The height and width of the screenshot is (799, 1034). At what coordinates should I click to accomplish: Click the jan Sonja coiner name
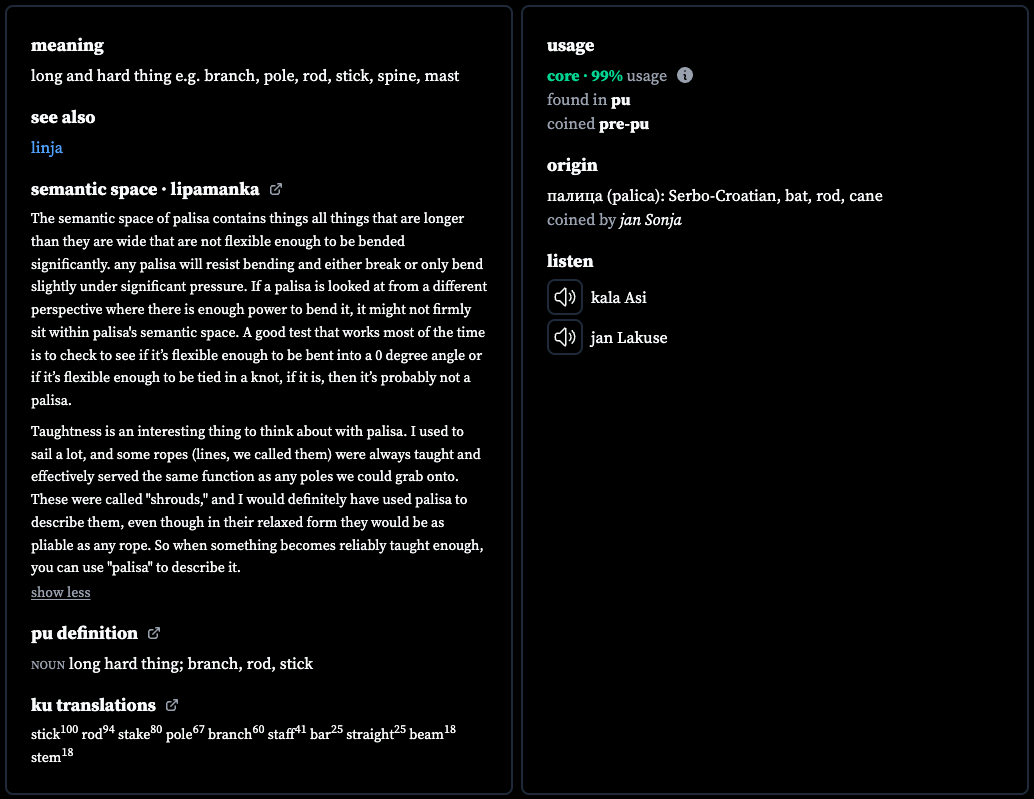pos(650,220)
